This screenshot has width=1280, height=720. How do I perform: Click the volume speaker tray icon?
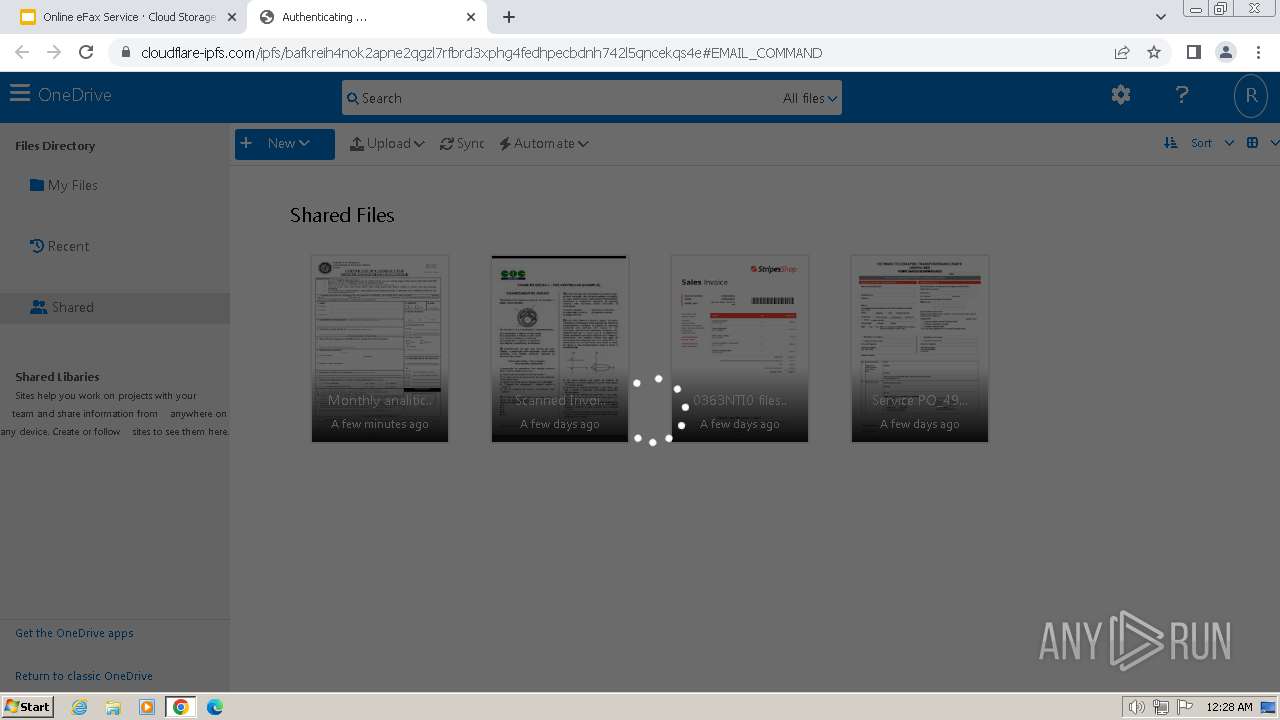coord(1136,707)
